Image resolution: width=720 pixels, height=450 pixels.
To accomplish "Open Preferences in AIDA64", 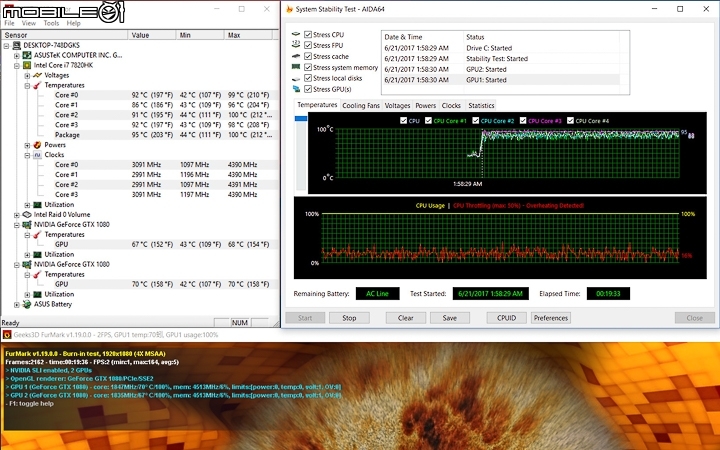I will tap(551, 318).
